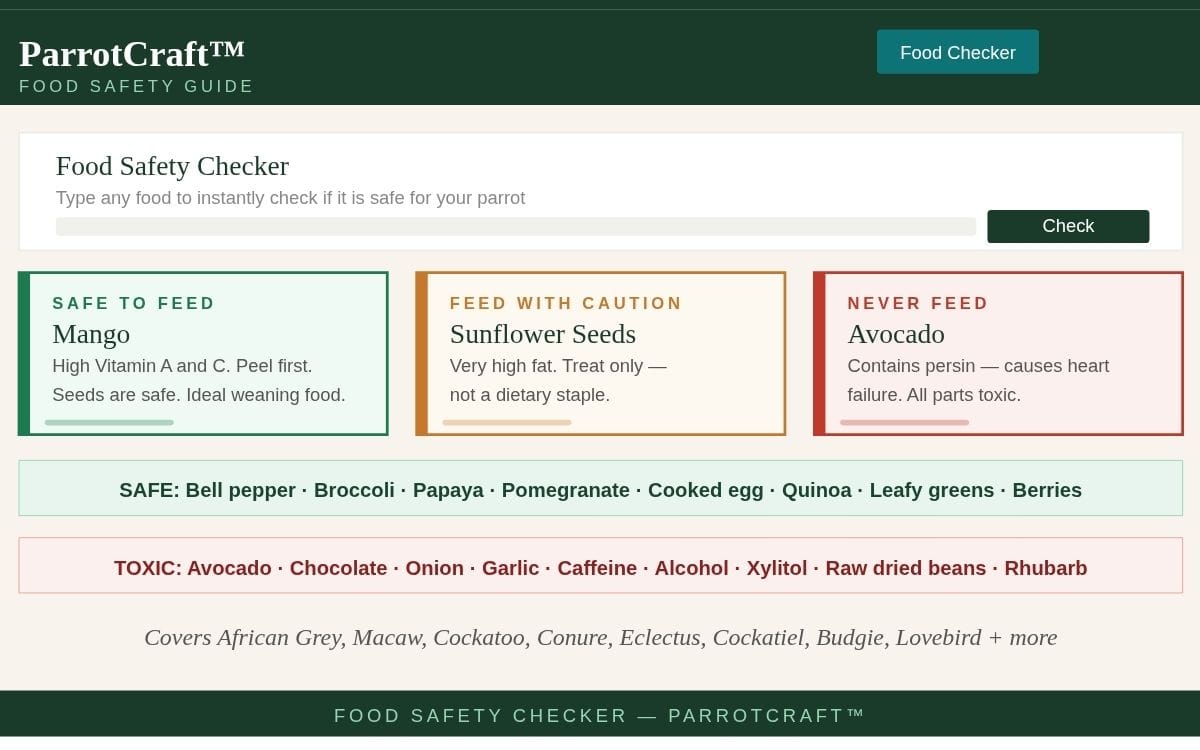This screenshot has width=1200, height=750.
Task: Select the Mango card title
Action: [x=91, y=334]
